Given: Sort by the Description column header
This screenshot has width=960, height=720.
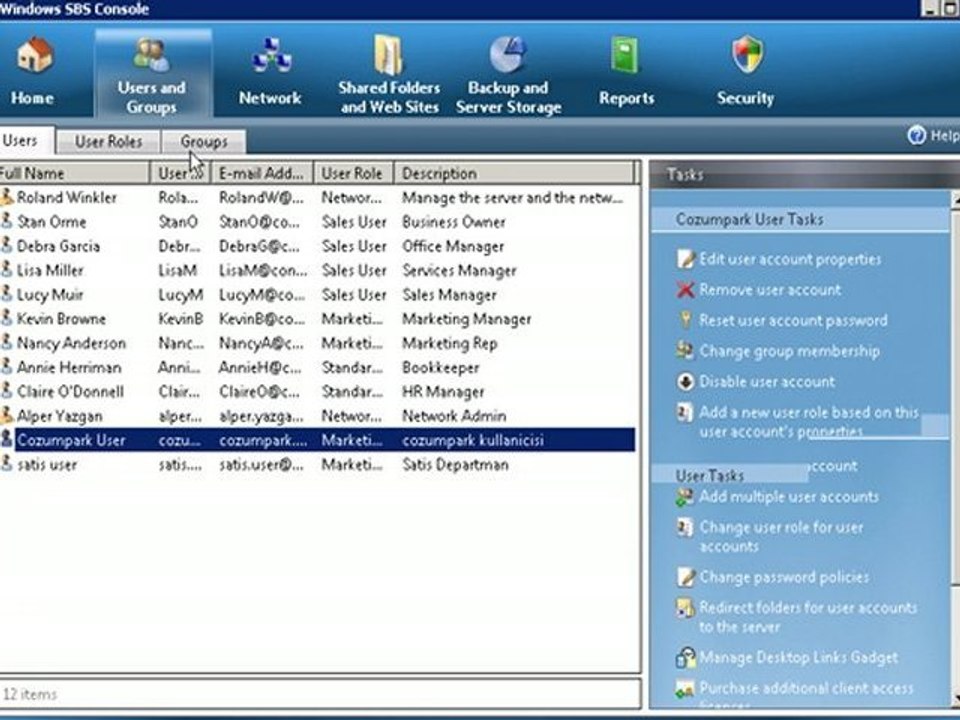Looking at the screenshot, I should (x=514, y=173).
